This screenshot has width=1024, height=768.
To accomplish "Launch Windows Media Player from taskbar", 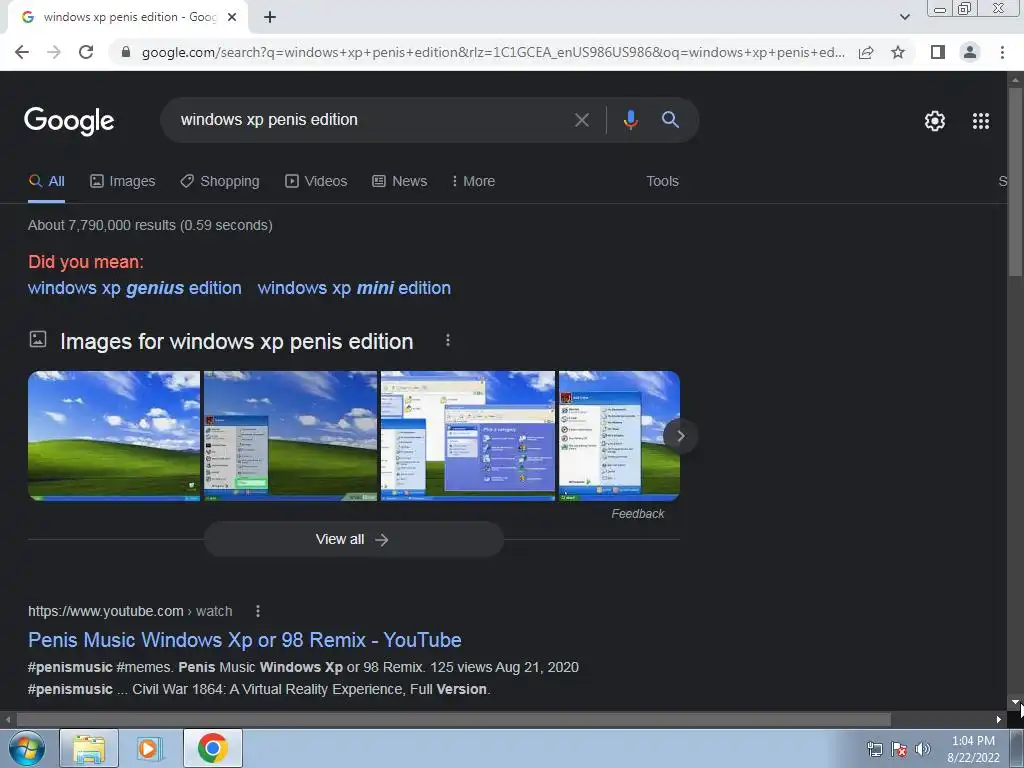I will [x=150, y=748].
